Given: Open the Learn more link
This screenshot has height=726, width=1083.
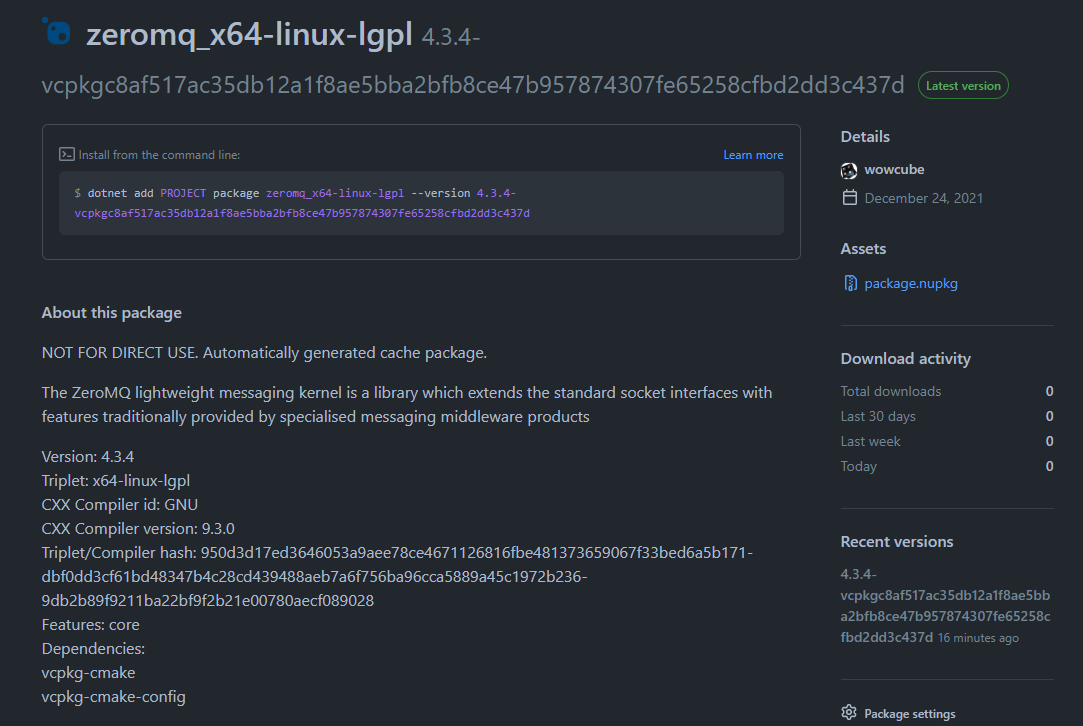Looking at the screenshot, I should click(x=753, y=154).
